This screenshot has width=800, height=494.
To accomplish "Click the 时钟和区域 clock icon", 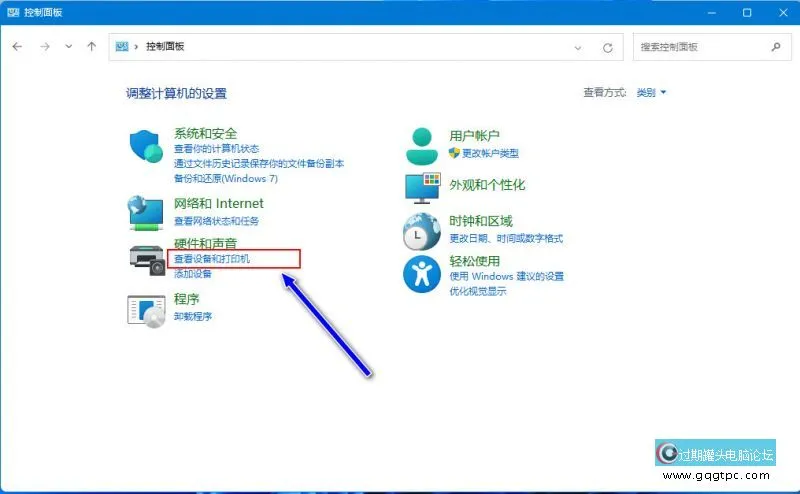I will (422, 231).
